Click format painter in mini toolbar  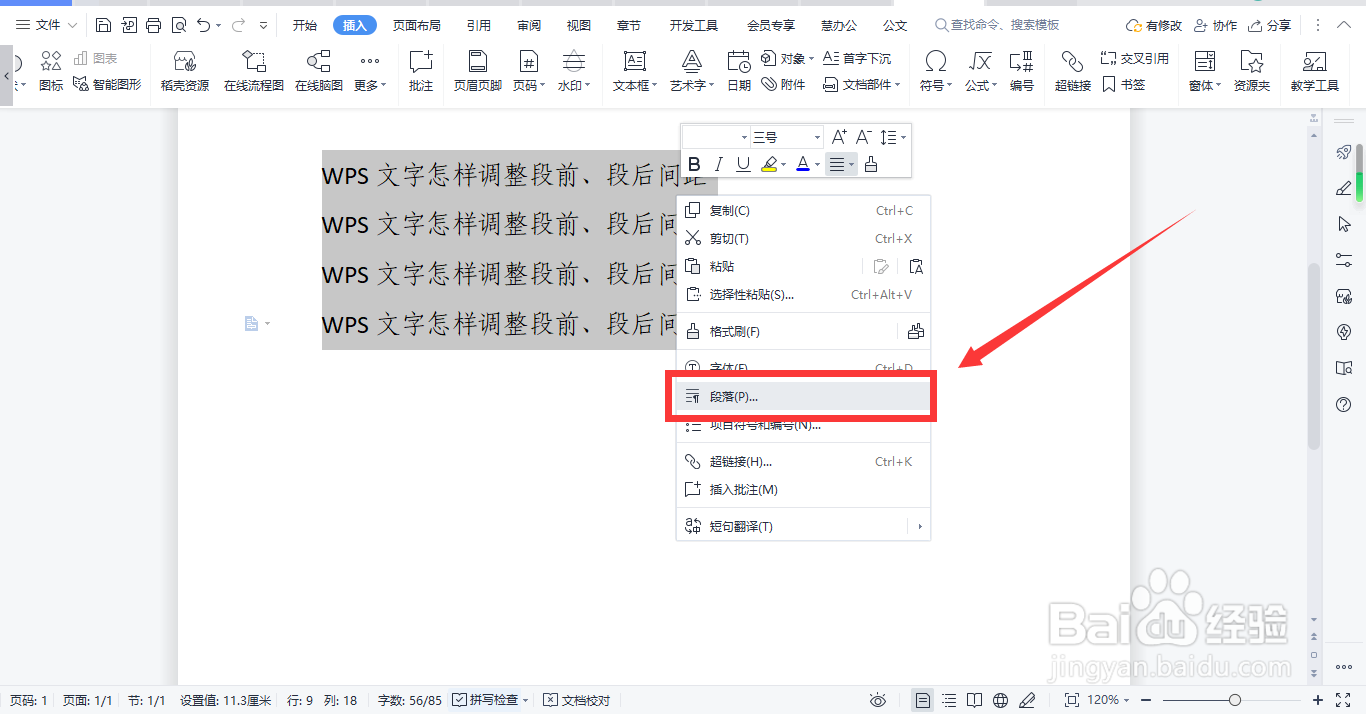pos(871,164)
